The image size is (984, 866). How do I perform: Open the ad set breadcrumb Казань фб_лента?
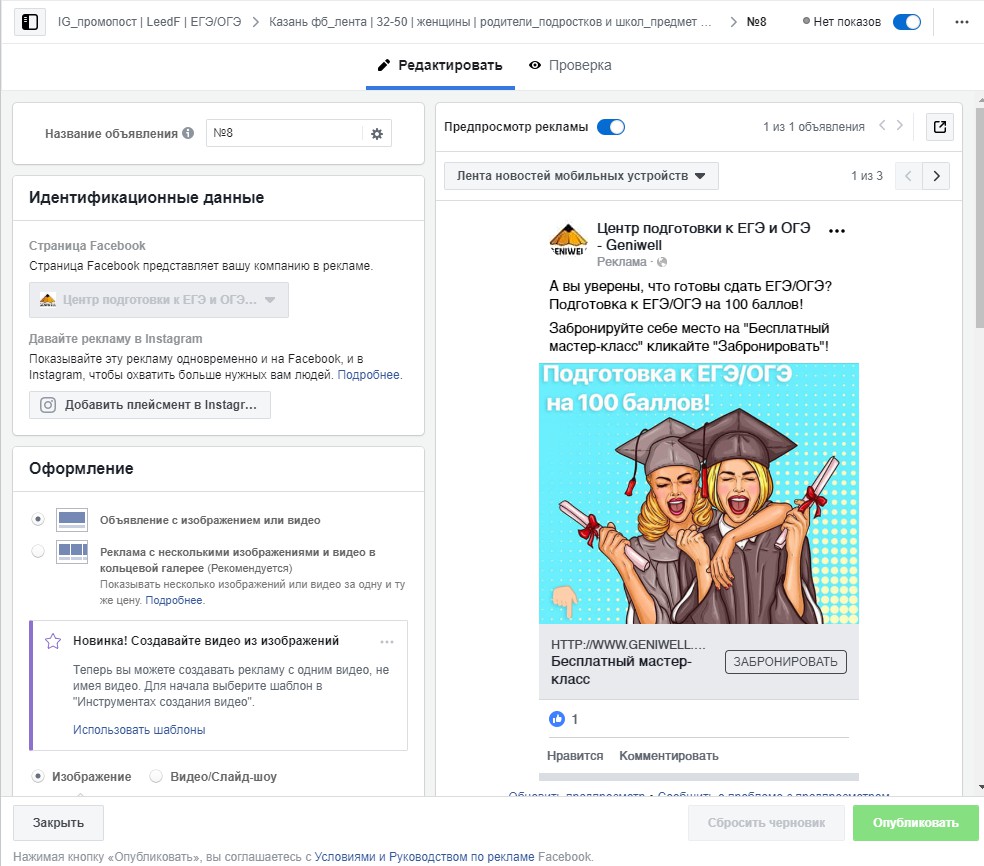click(x=489, y=22)
